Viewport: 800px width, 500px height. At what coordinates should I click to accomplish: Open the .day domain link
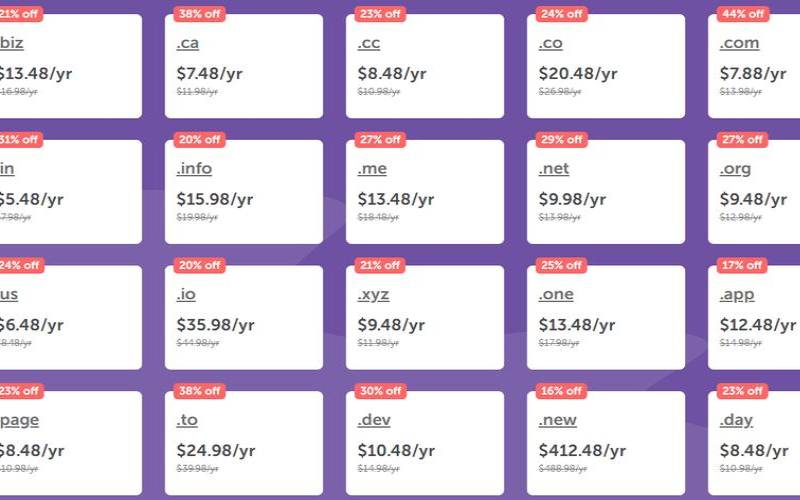click(736, 420)
